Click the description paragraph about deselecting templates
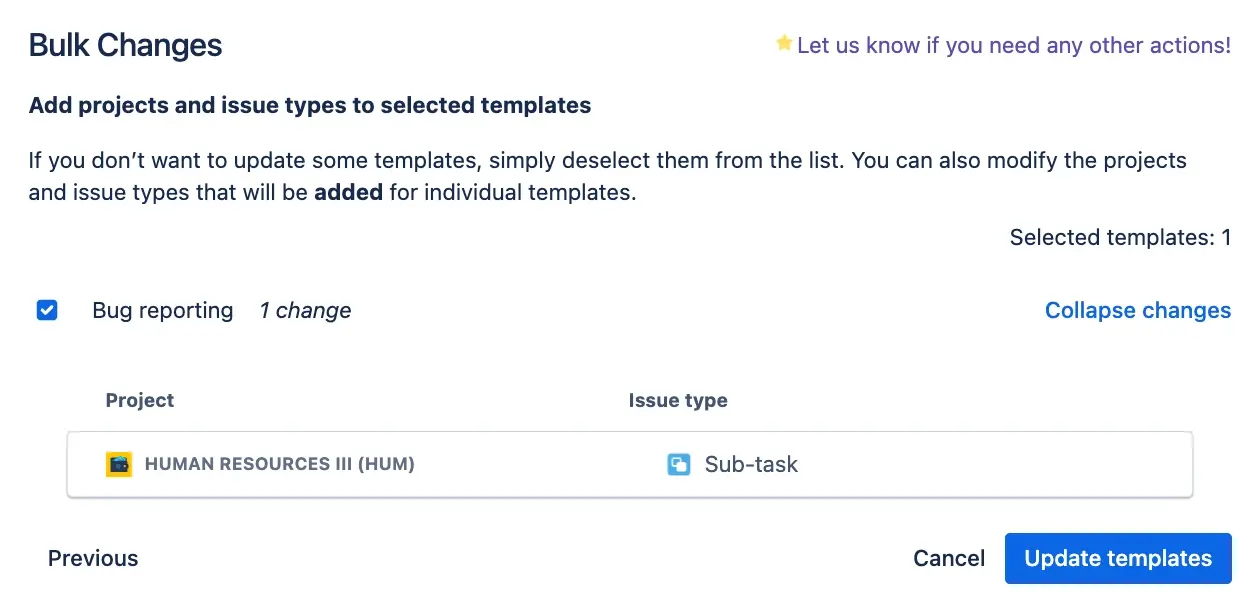The height and width of the screenshot is (616, 1260). coord(607,161)
